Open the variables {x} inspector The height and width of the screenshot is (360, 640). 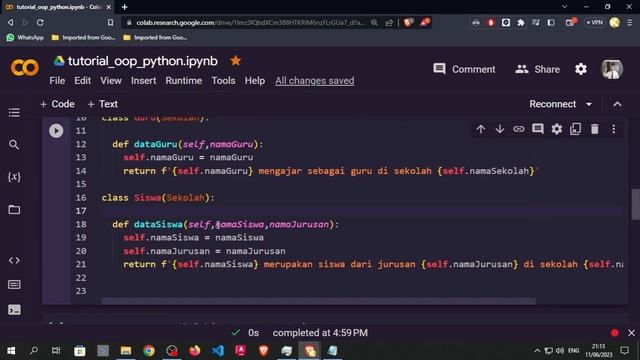click(x=14, y=177)
